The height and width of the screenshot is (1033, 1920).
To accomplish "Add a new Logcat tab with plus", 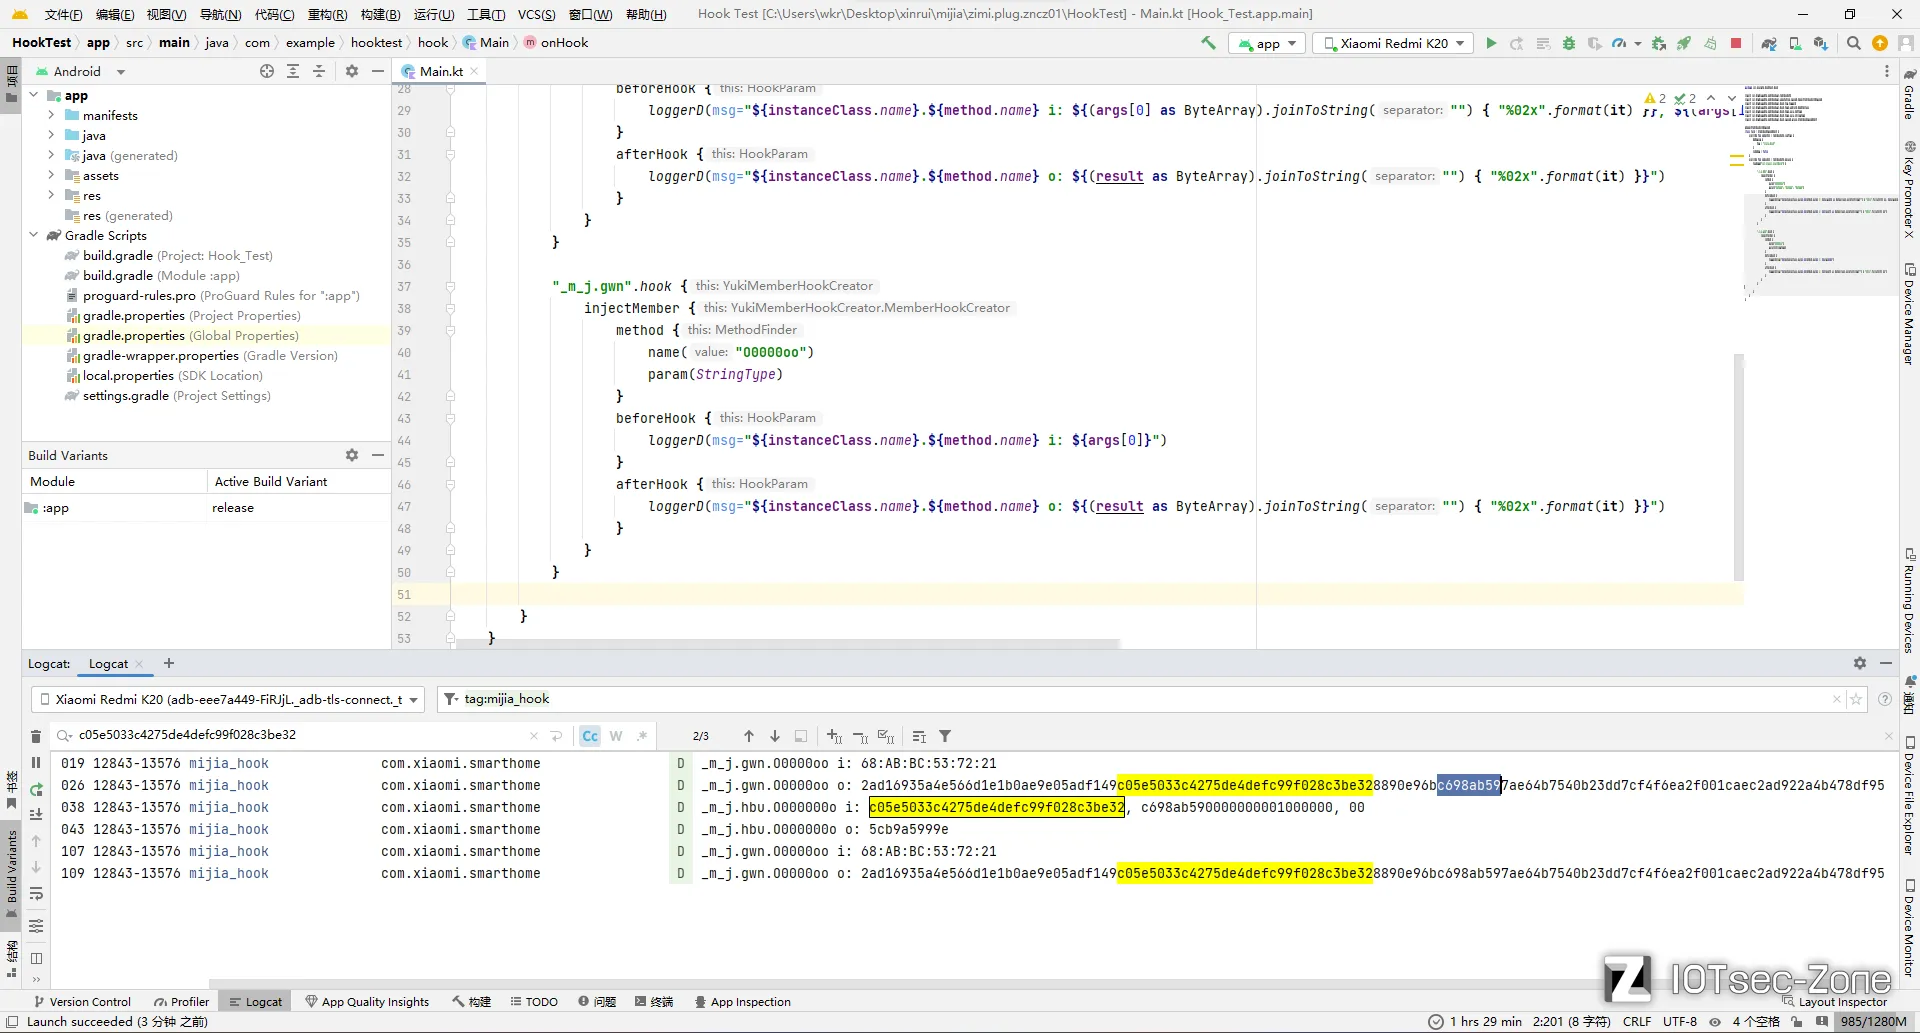I will coord(169,663).
